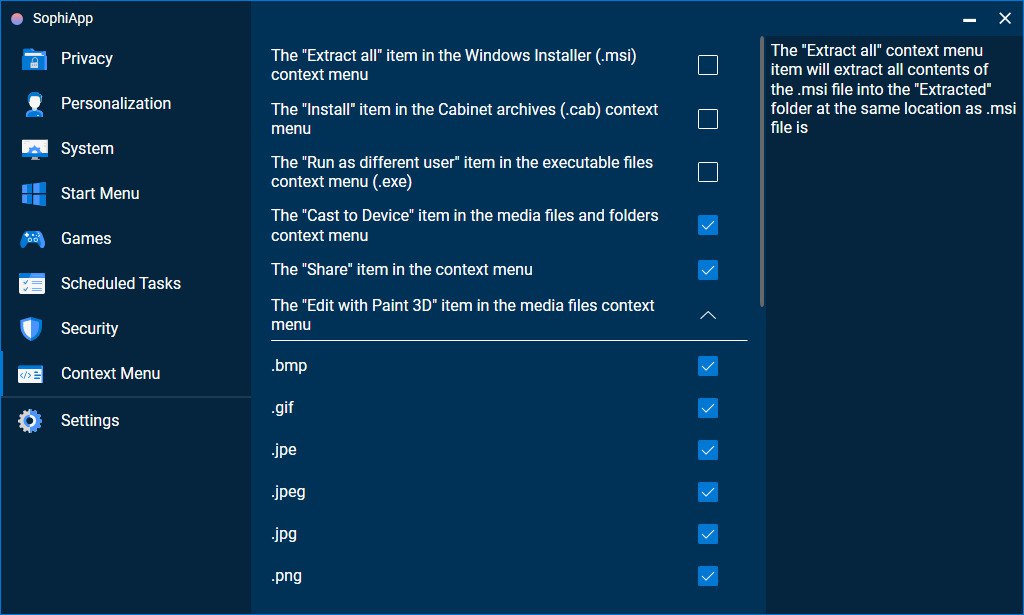Select the Security shield icon

tap(30, 328)
